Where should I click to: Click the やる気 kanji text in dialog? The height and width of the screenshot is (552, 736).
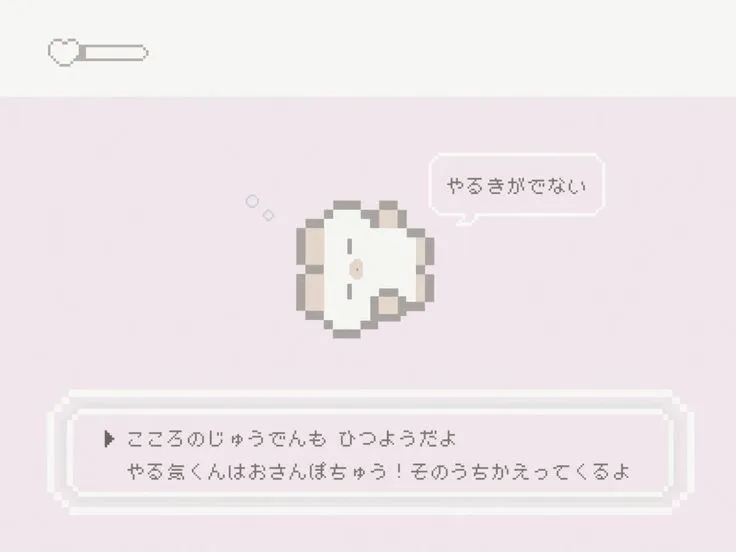158,471
